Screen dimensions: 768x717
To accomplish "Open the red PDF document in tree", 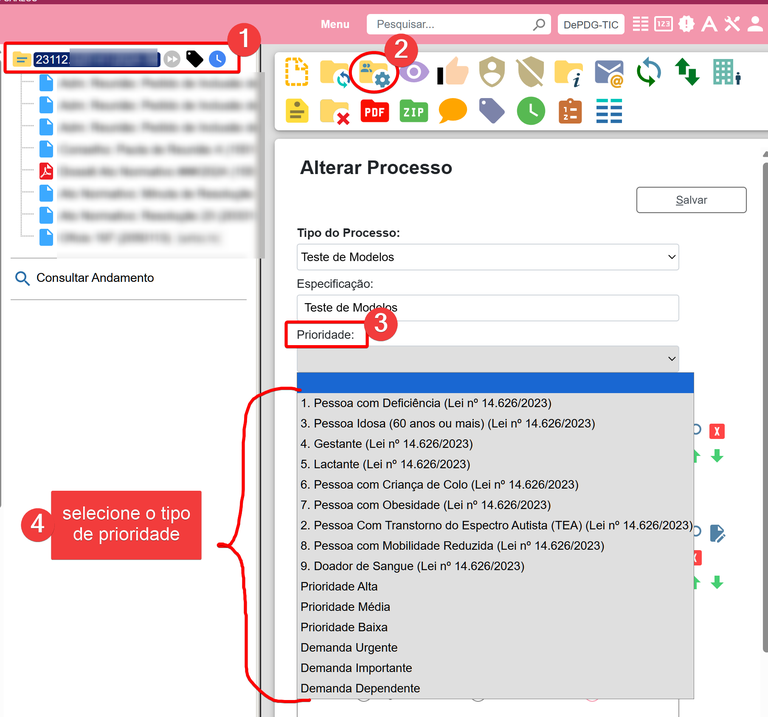I will (46, 171).
